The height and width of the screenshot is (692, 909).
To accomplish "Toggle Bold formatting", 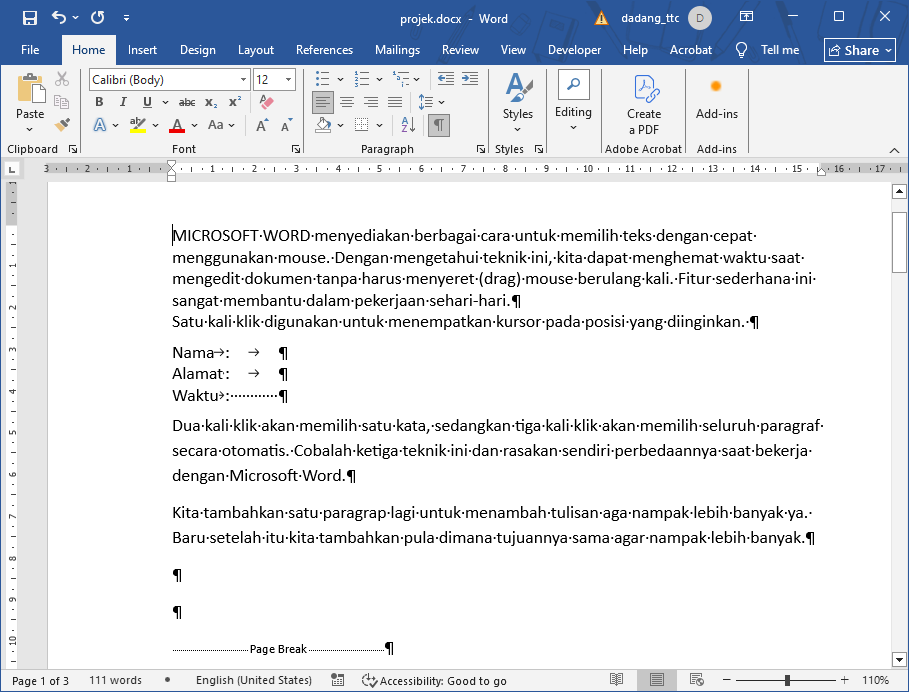I will (99, 102).
